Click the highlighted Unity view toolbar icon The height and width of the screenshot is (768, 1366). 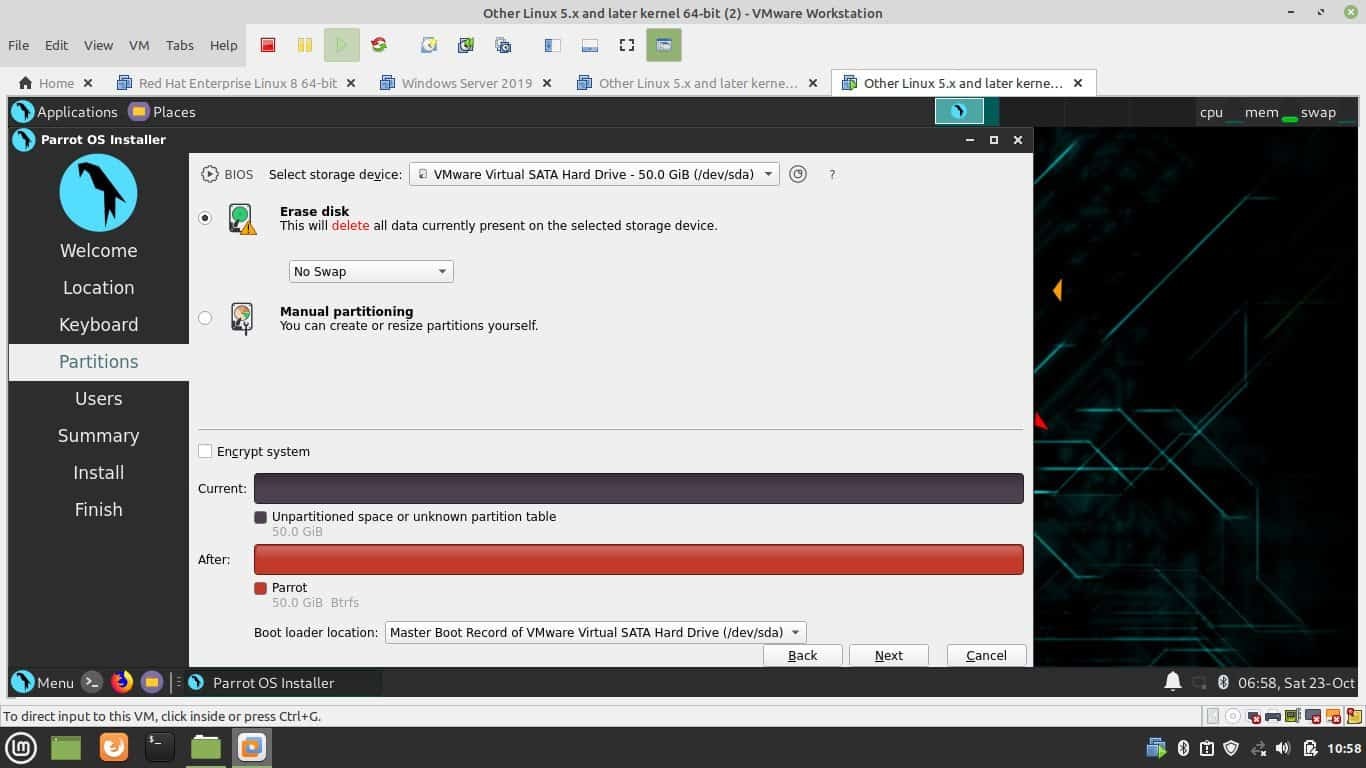[663, 45]
